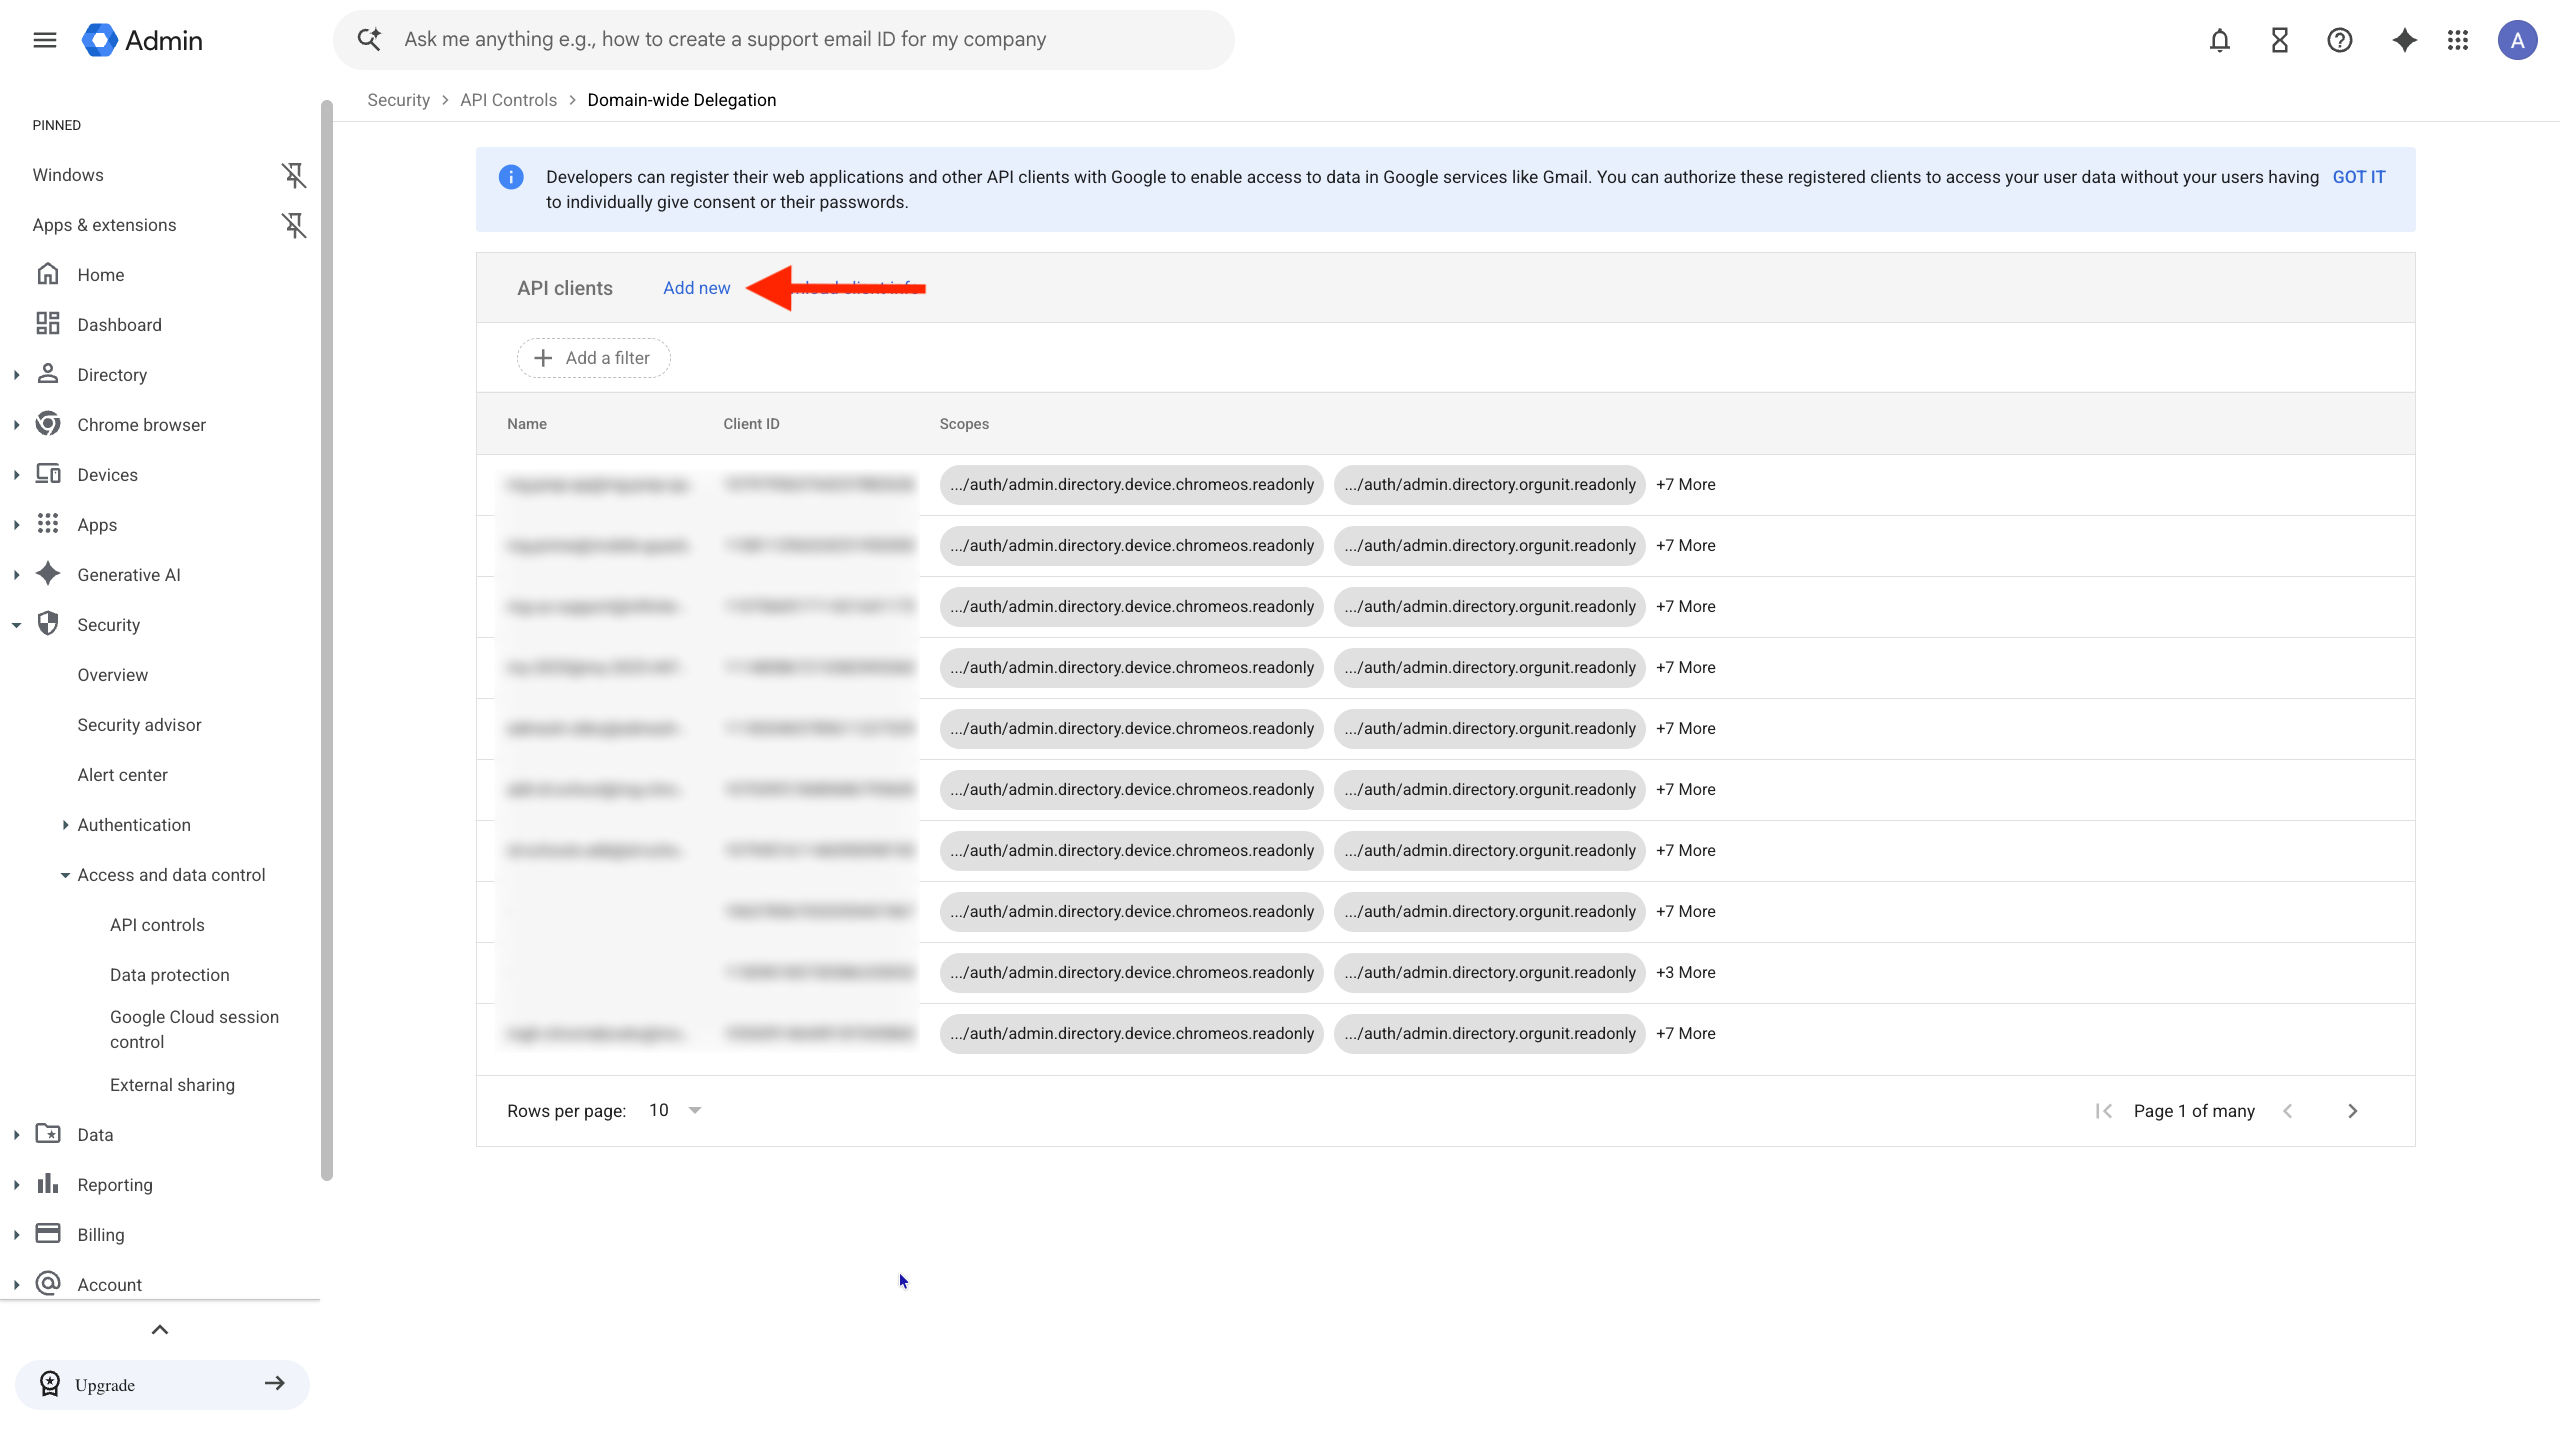Collapse the sidebar bottom chevron
2560x1440 pixels.
coord(160,1329)
